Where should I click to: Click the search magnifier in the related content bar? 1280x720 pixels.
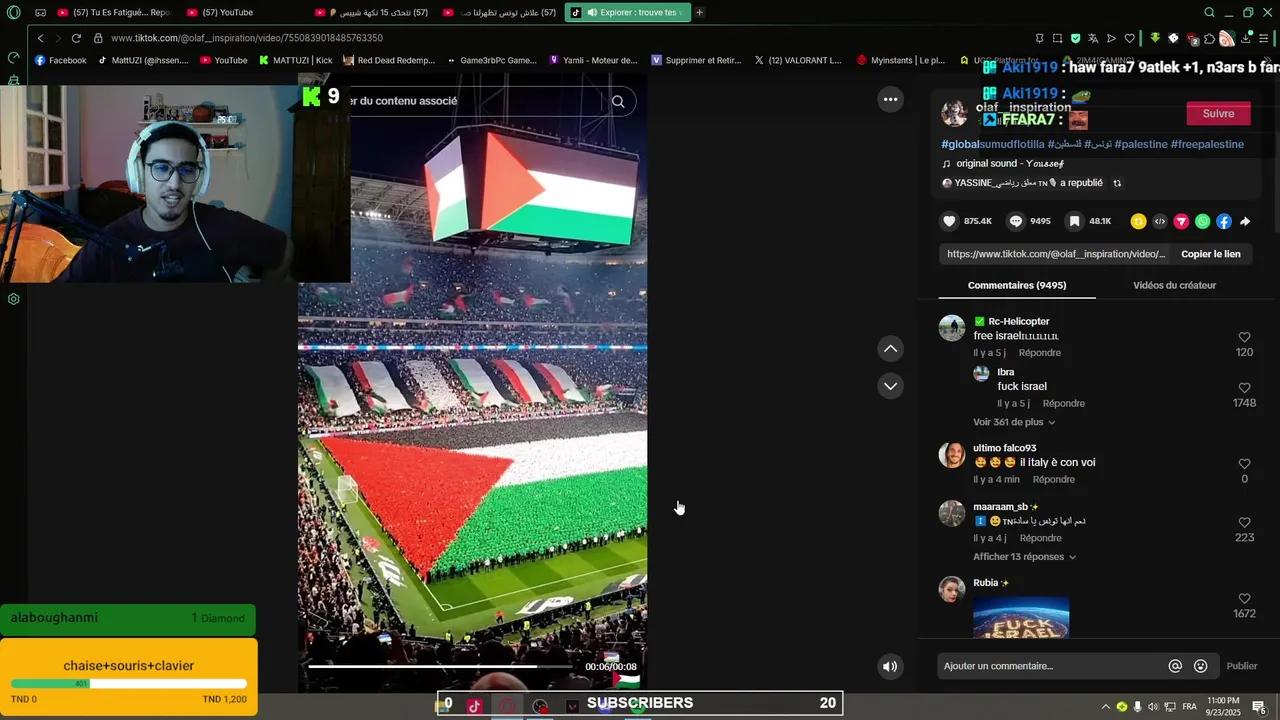(618, 101)
